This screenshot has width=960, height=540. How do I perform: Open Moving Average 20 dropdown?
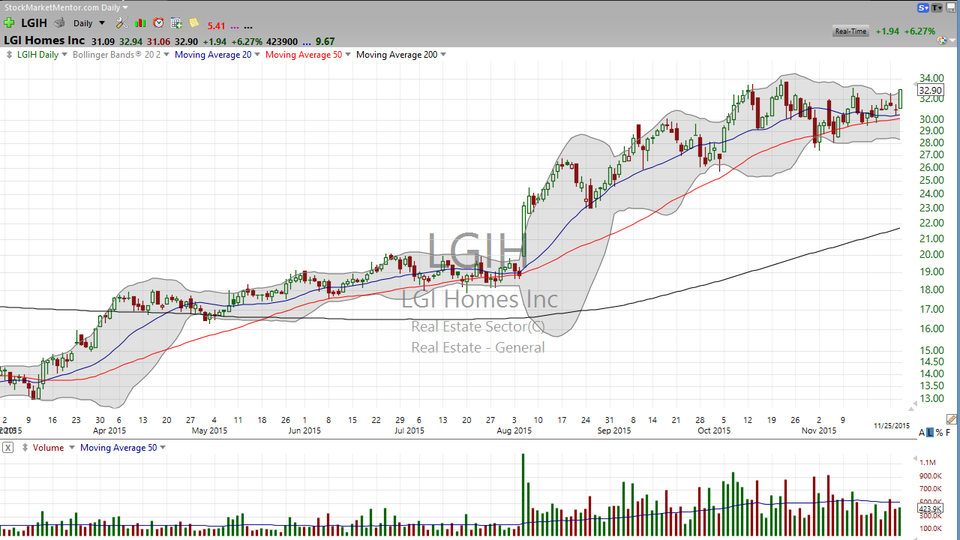257,54
